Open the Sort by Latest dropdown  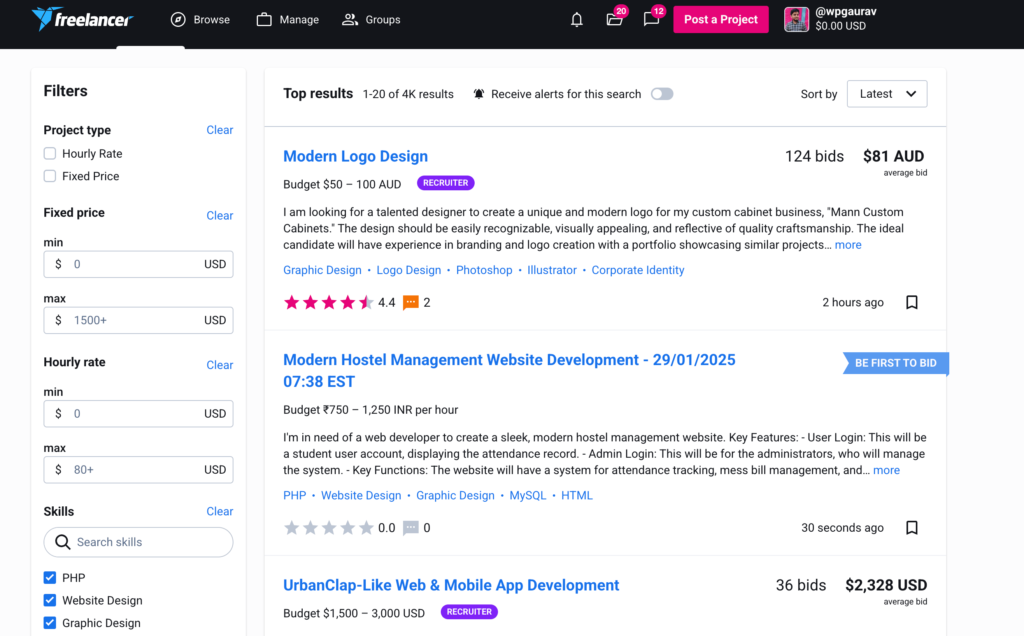point(886,94)
